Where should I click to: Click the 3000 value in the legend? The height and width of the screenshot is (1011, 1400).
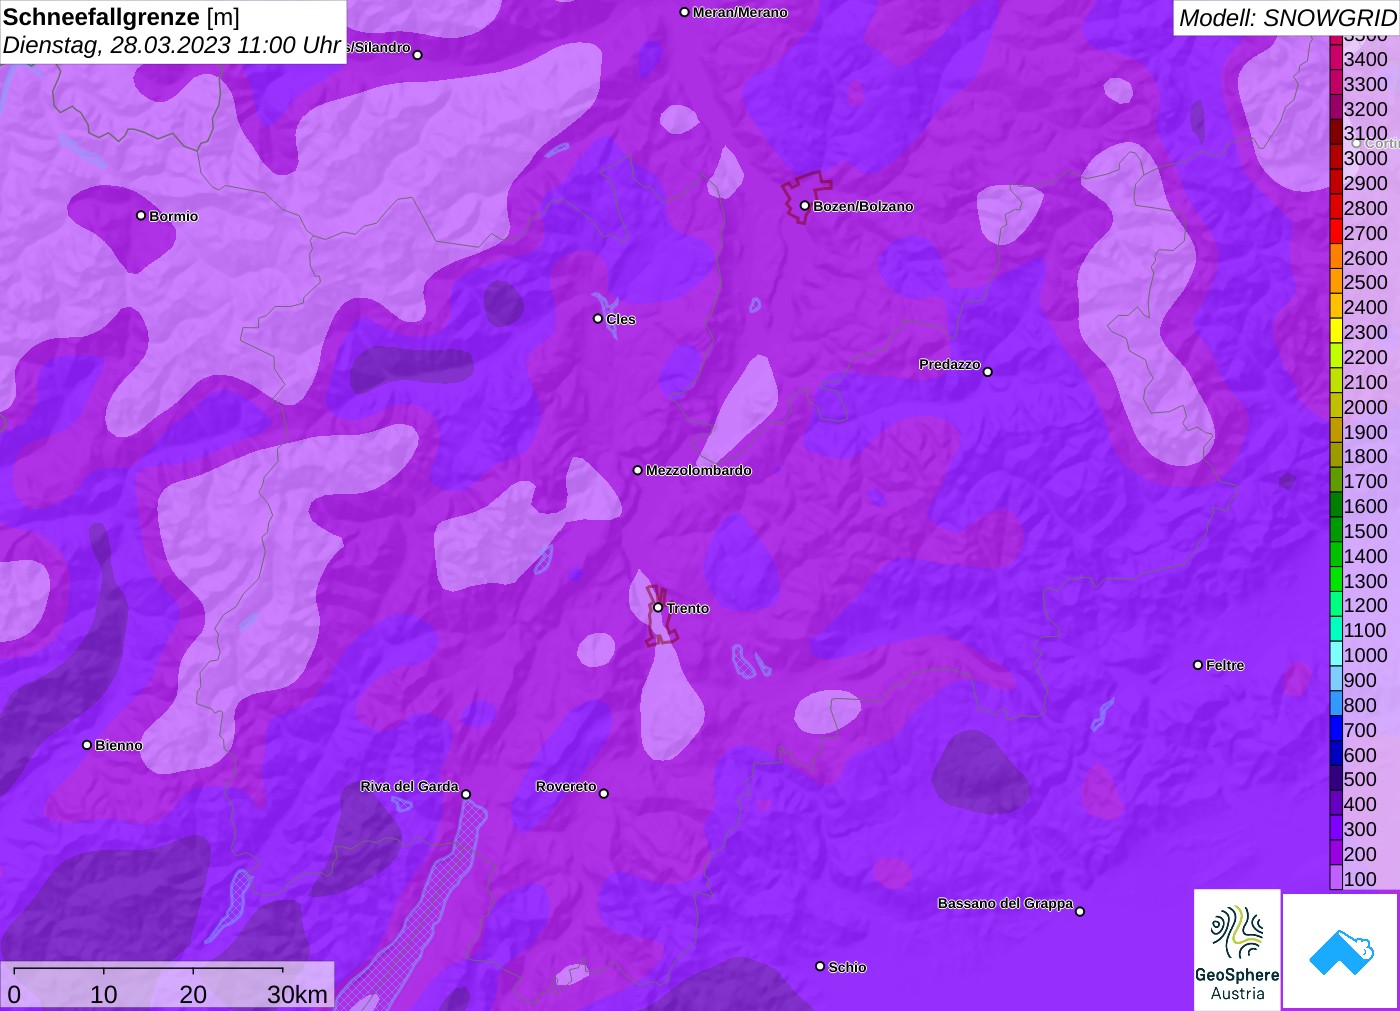pyautogui.click(x=1365, y=158)
